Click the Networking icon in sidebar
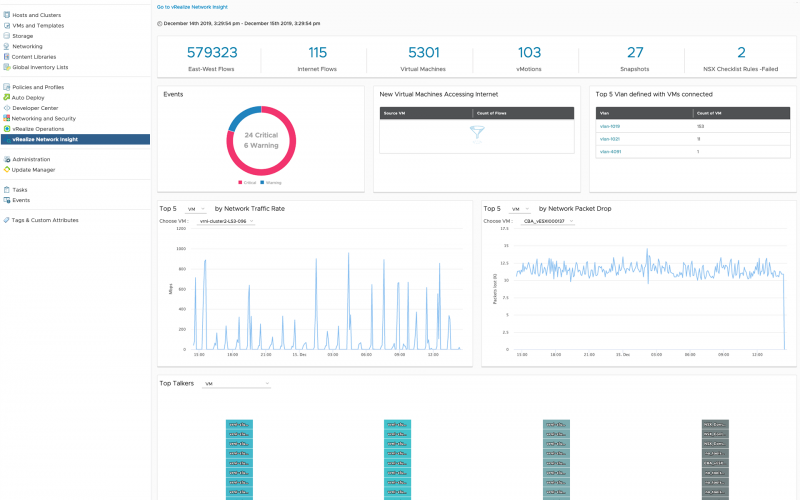The height and width of the screenshot is (500, 800). click(x=7, y=46)
